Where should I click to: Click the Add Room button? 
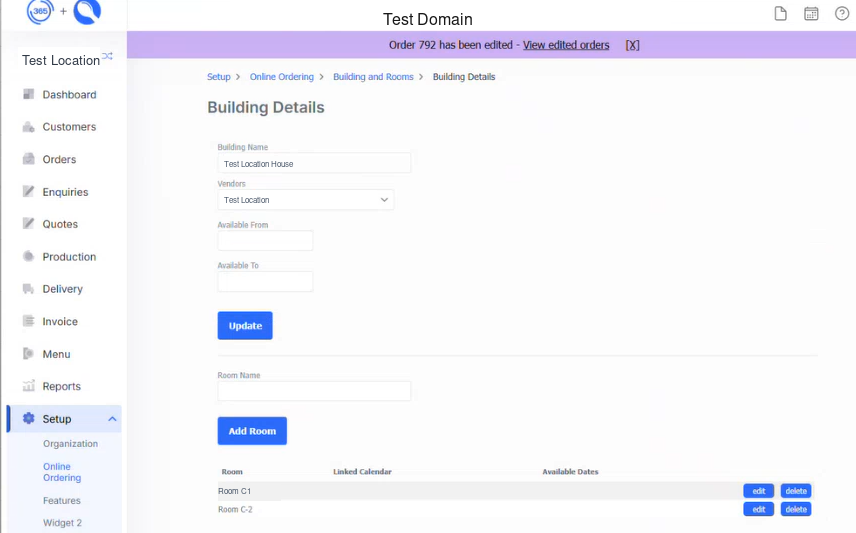(x=252, y=431)
